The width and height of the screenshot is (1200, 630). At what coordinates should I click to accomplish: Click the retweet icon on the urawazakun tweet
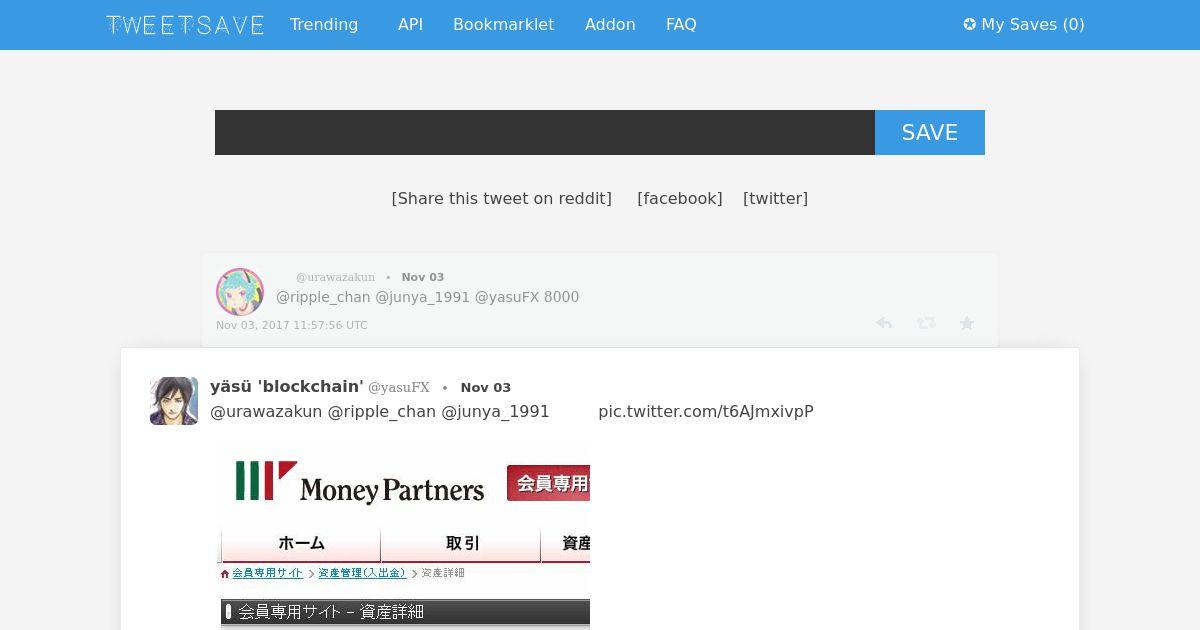click(926, 323)
